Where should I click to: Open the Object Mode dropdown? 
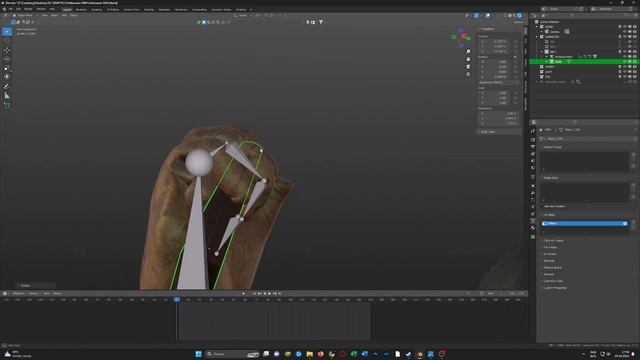point(25,16)
